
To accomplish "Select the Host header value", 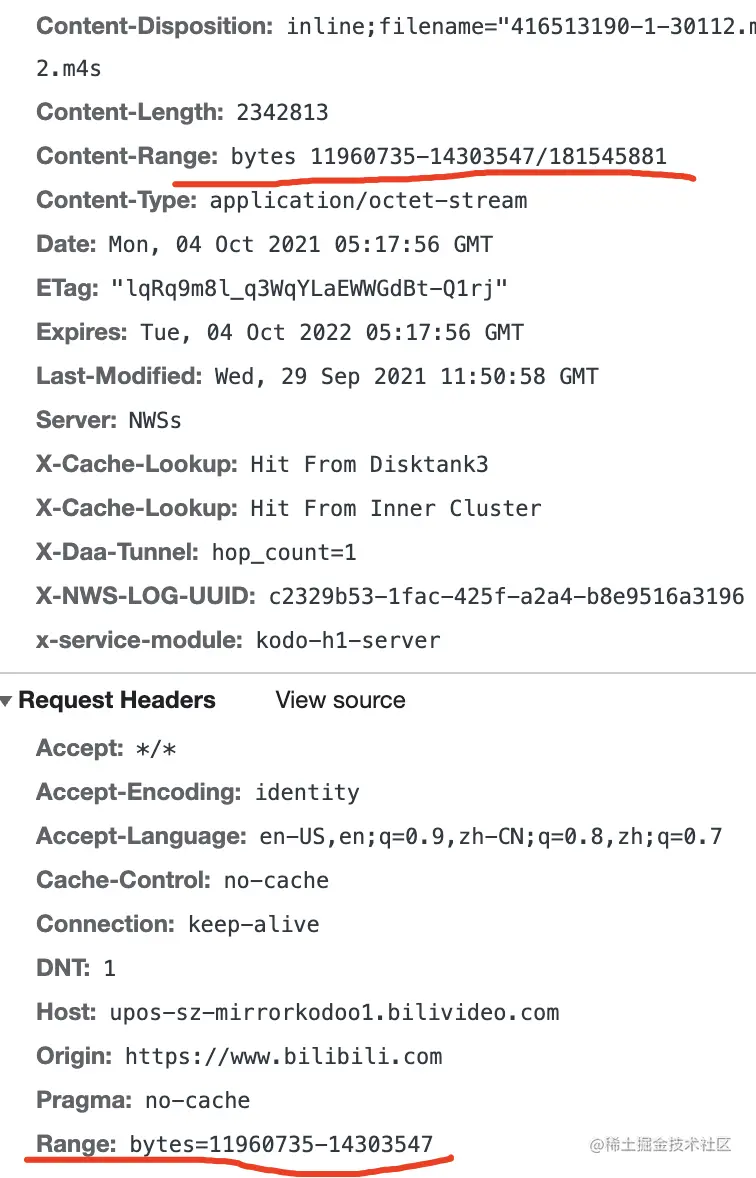I will (334, 1012).
